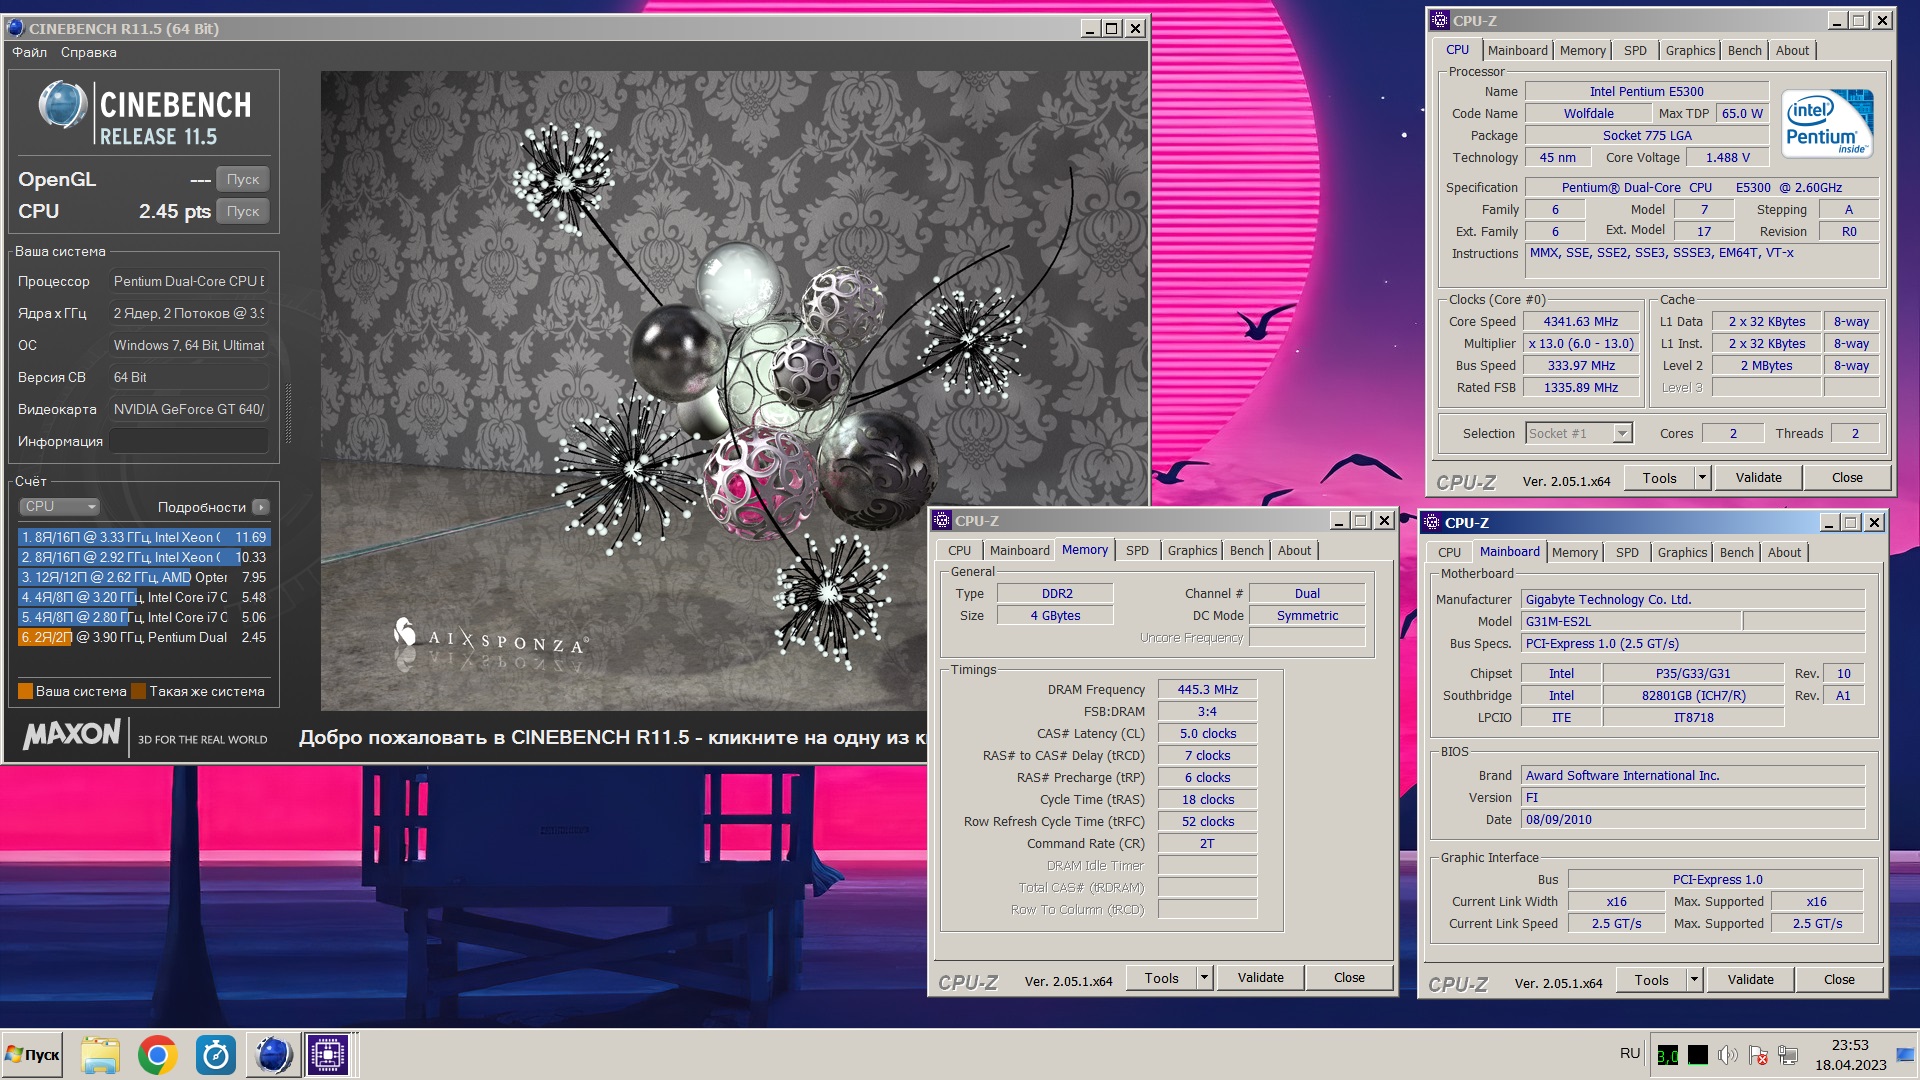Open the Файл menu
Image resolution: width=1920 pixels, height=1080 pixels.
click(x=29, y=52)
